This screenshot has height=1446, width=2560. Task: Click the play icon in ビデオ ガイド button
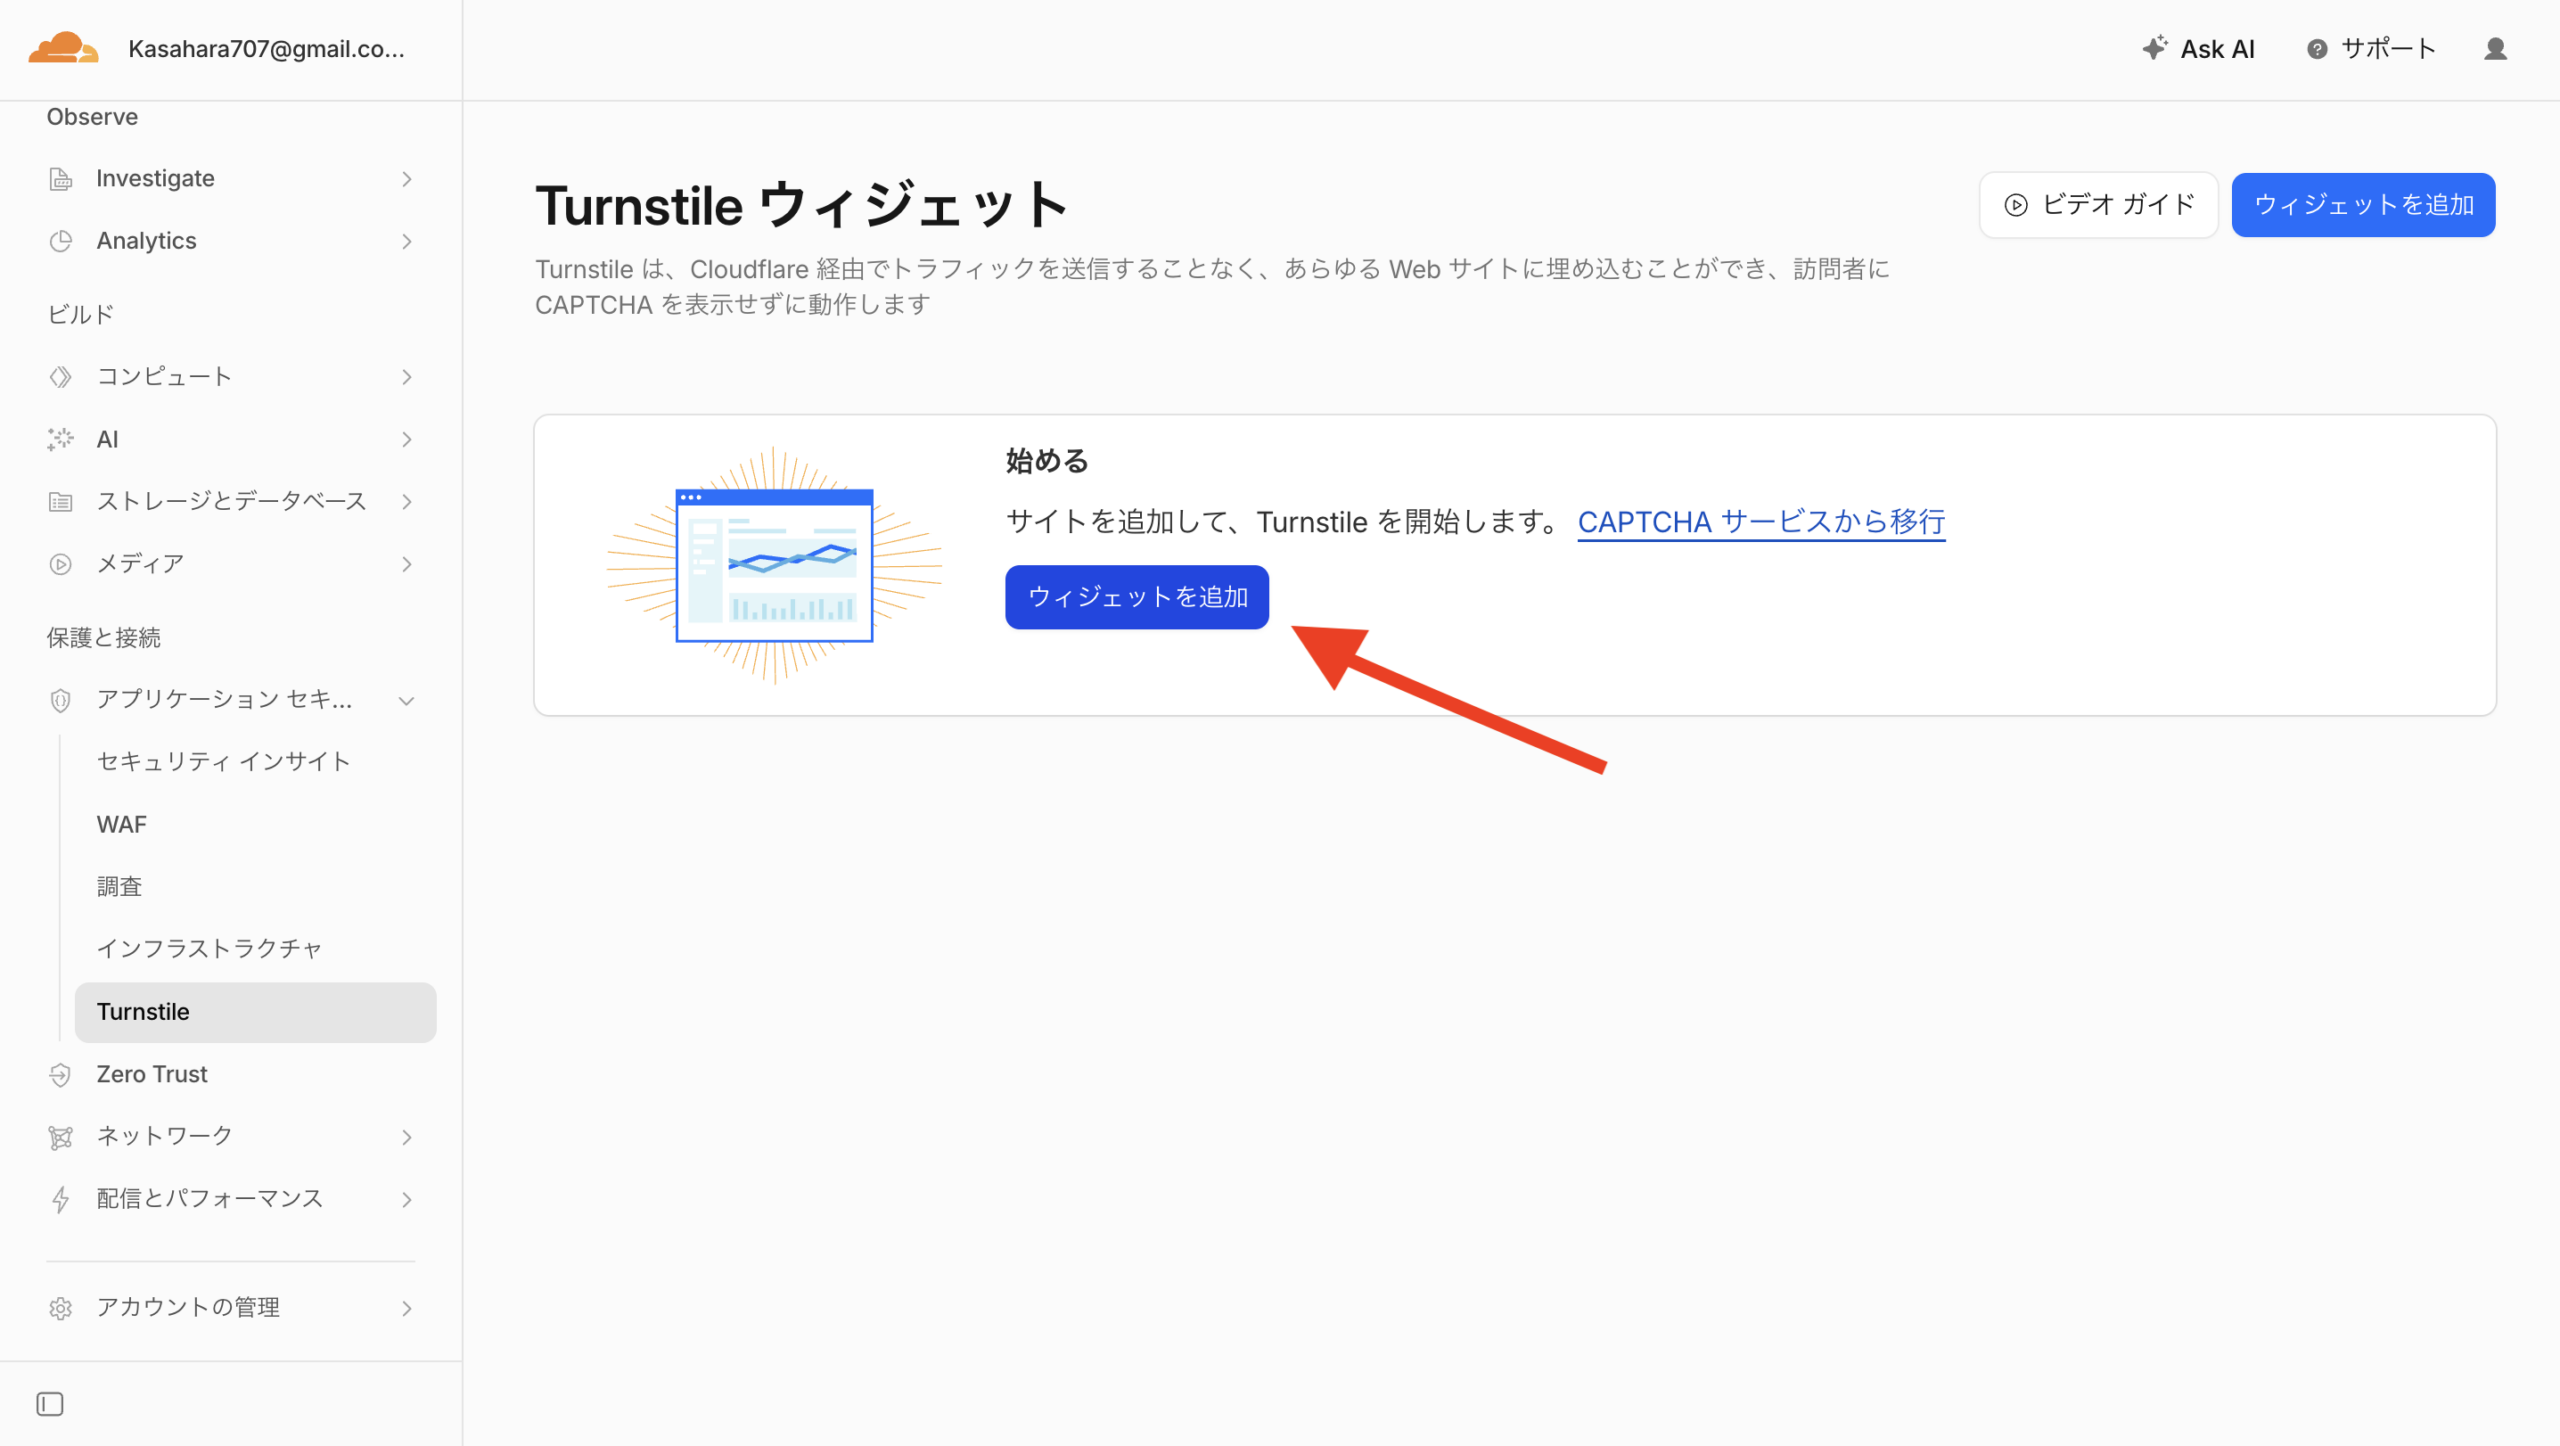click(2016, 205)
